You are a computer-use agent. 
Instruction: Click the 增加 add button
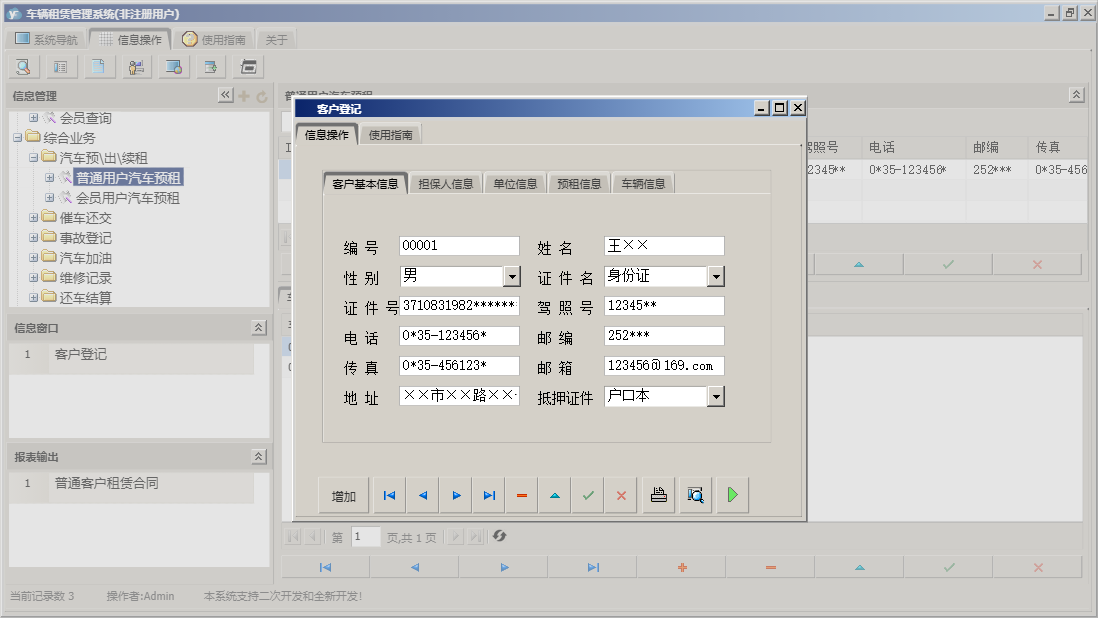tap(343, 494)
